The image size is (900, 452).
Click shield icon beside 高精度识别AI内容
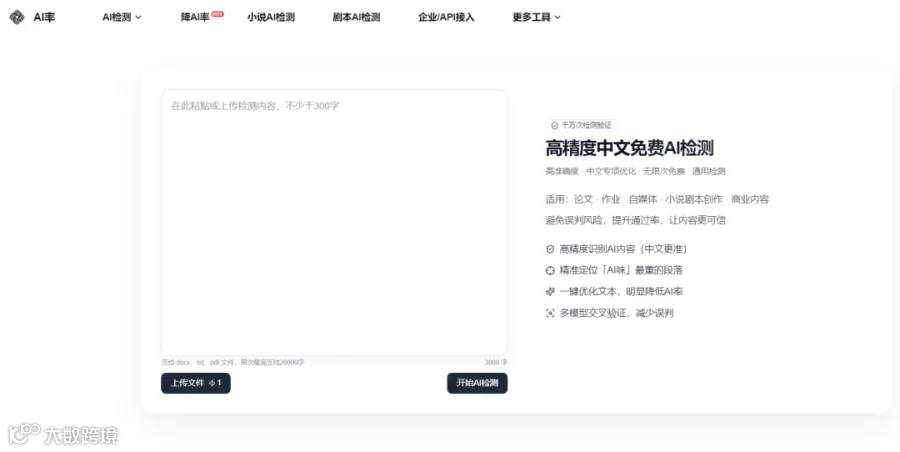[550, 249]
